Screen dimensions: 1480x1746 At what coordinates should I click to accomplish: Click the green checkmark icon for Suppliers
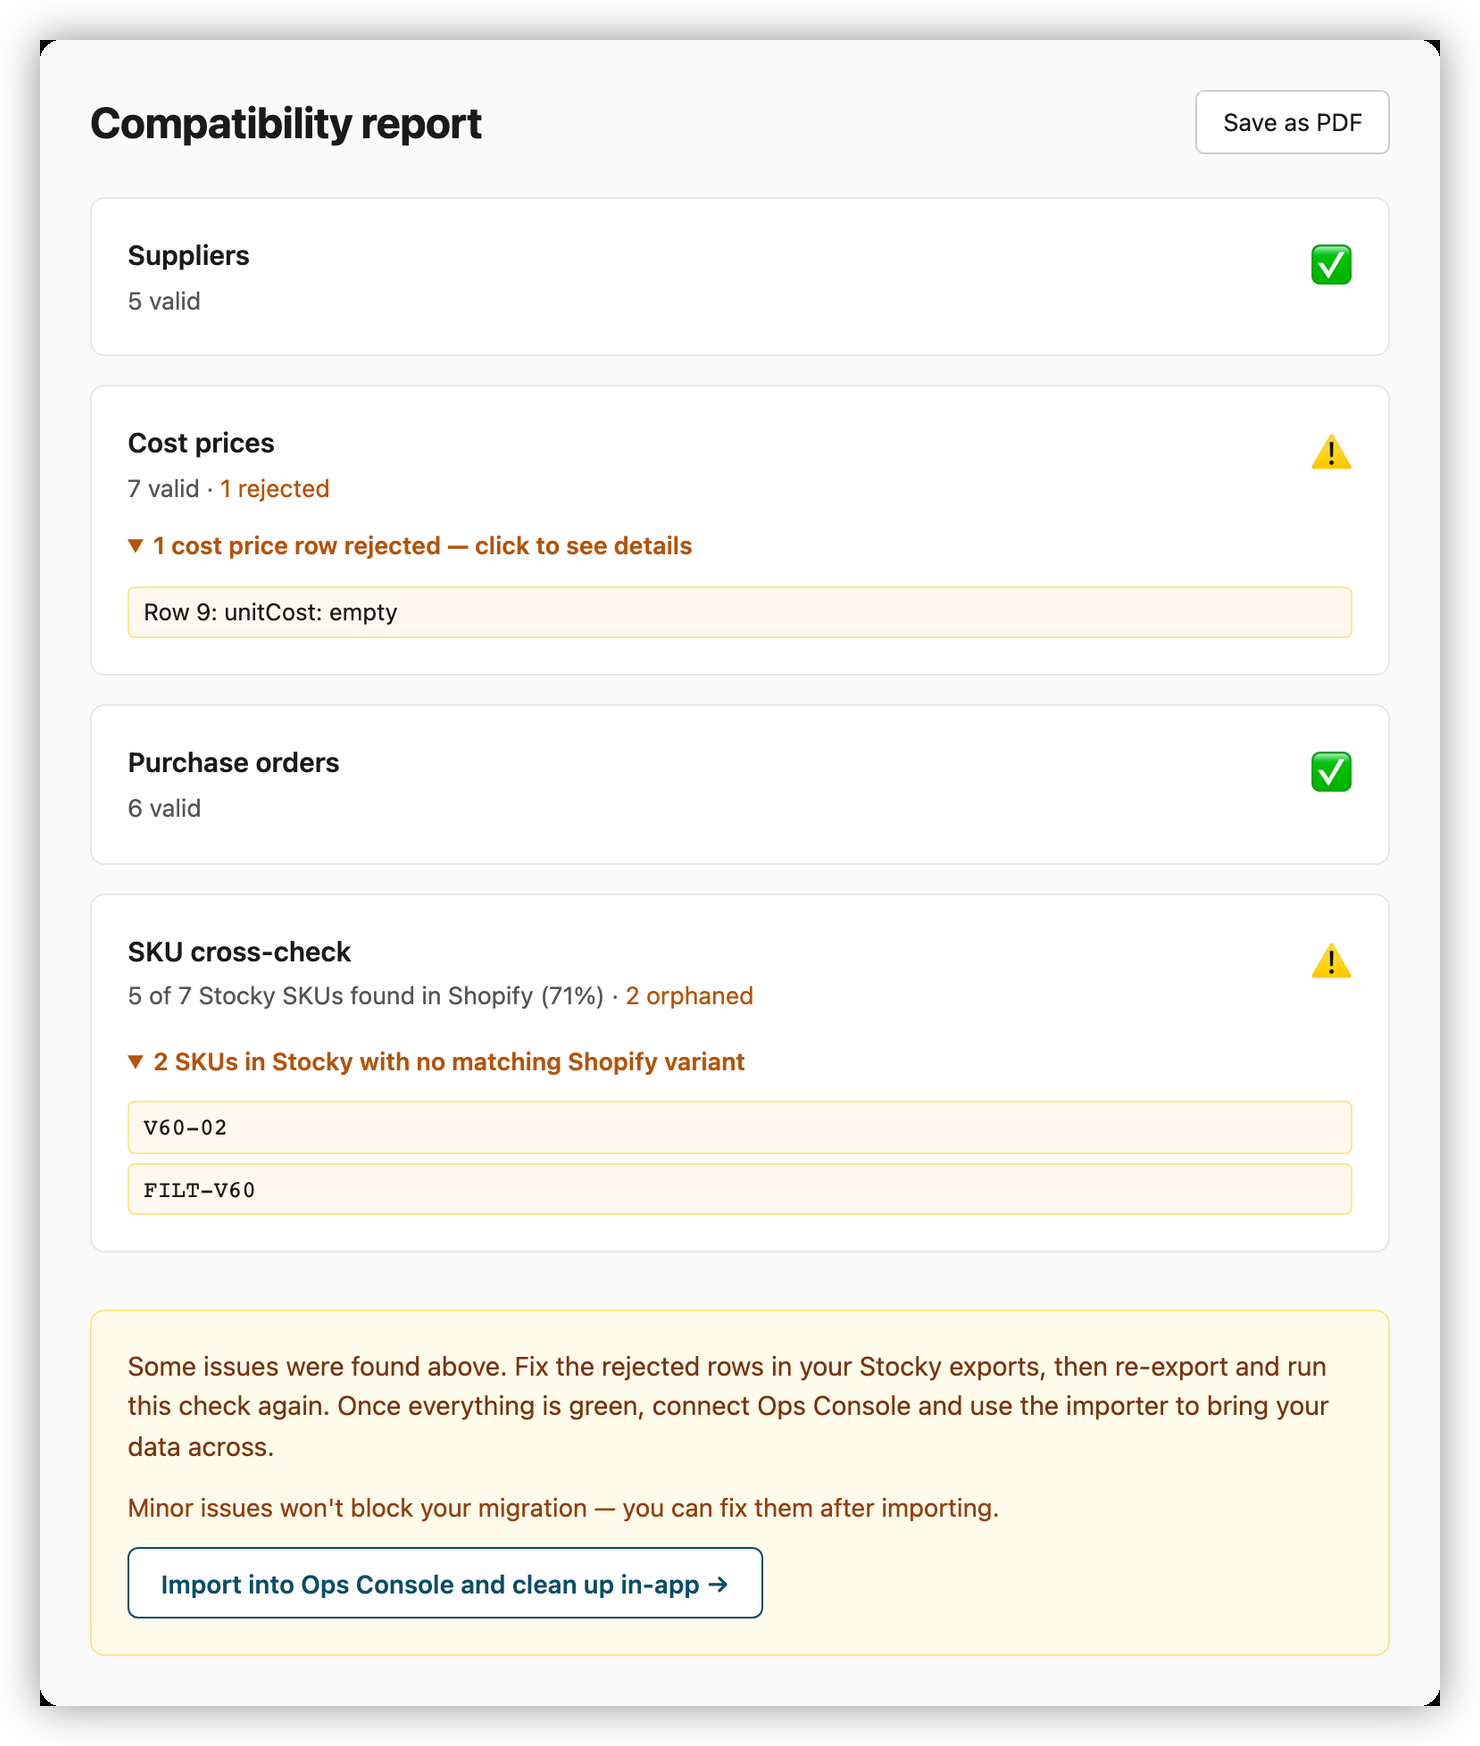coord(1331,265)
